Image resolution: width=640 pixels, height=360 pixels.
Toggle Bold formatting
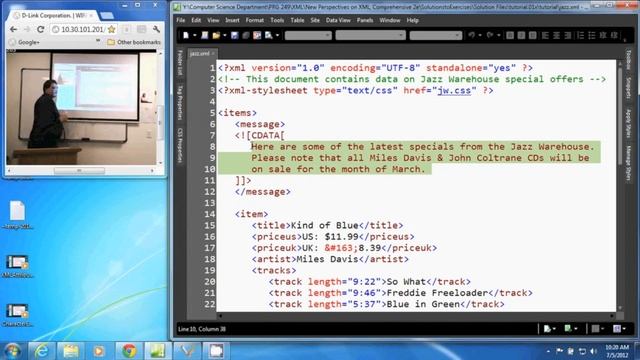point(510,36)
